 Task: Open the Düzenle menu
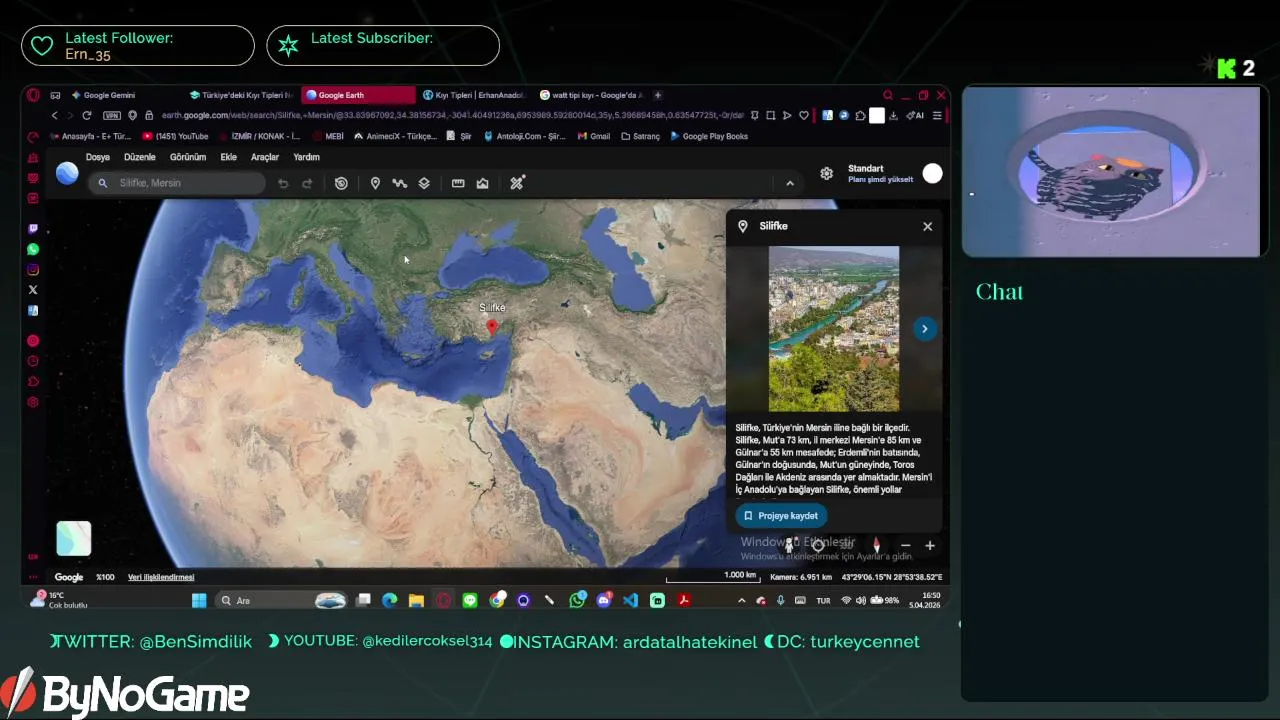point(140,157)
